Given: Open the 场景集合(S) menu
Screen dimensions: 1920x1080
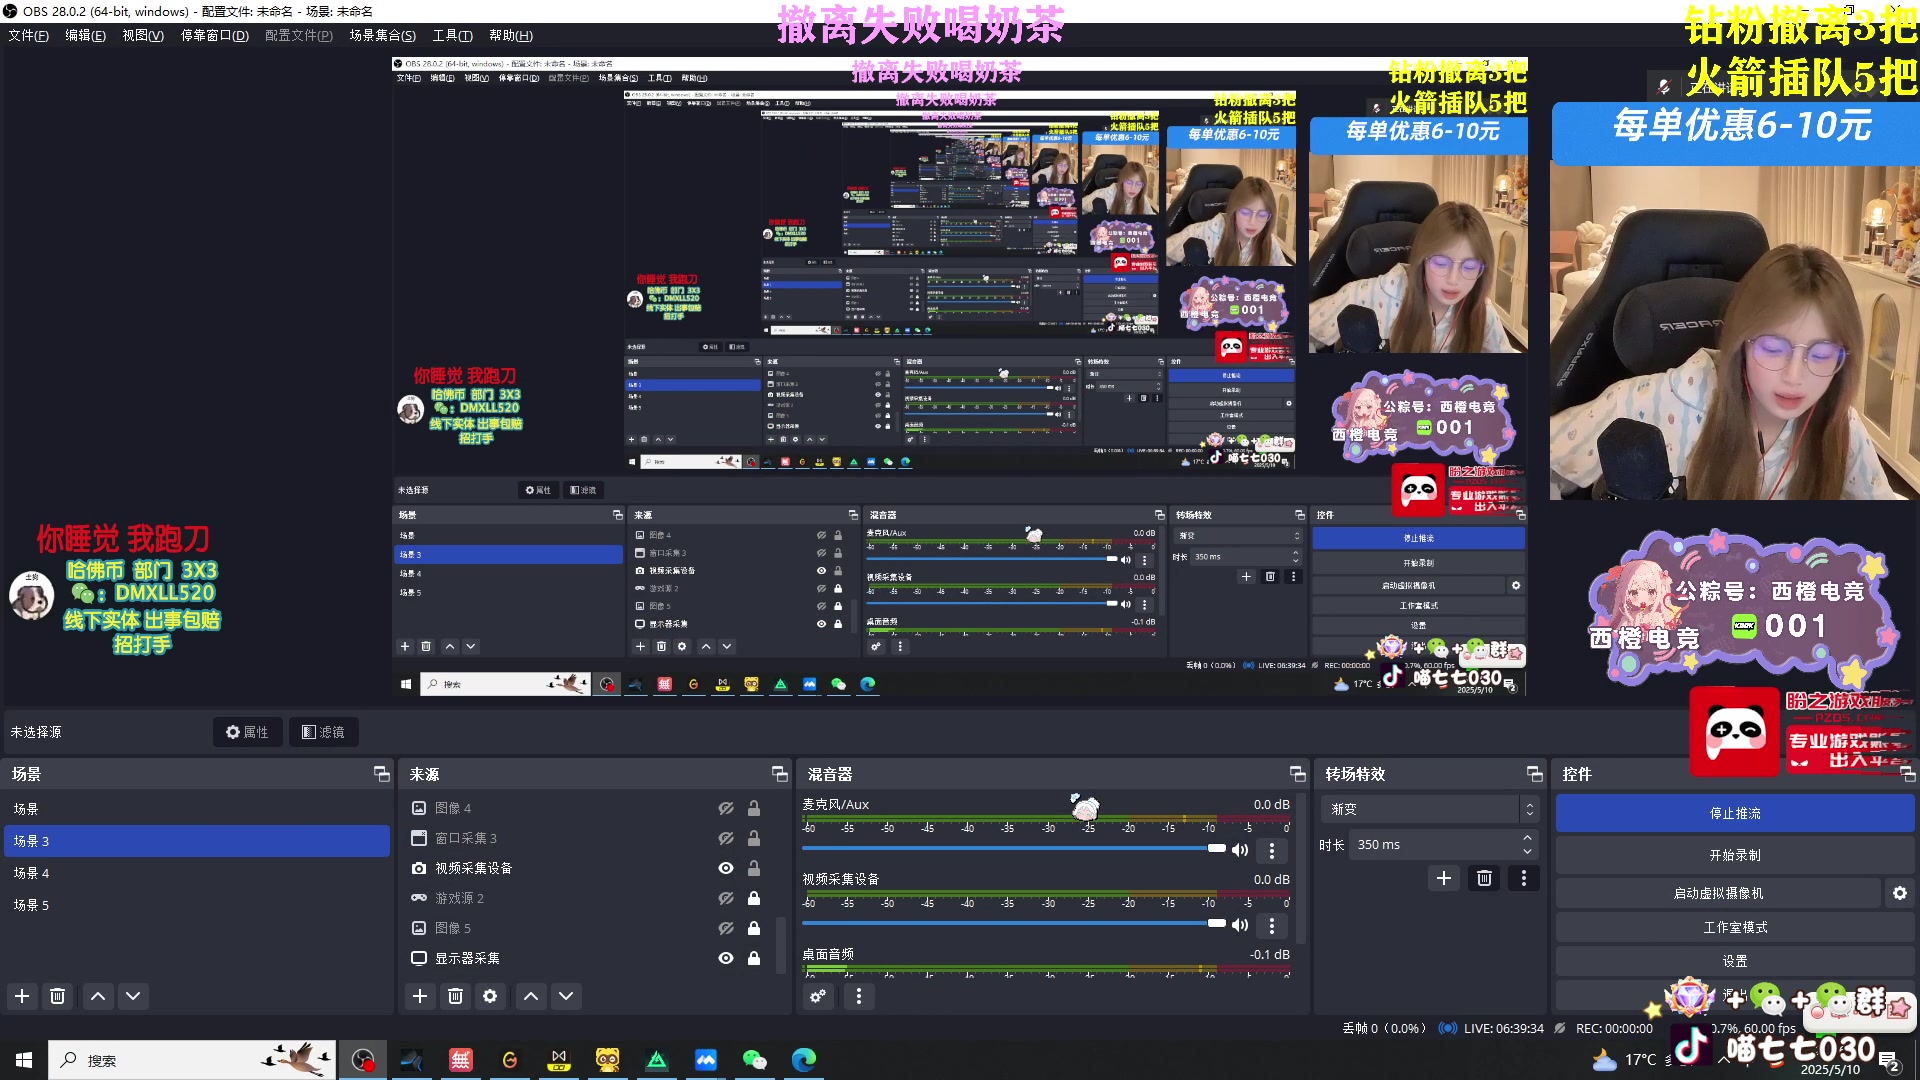Looking at the screenshot, I should [x=382, y=35].
